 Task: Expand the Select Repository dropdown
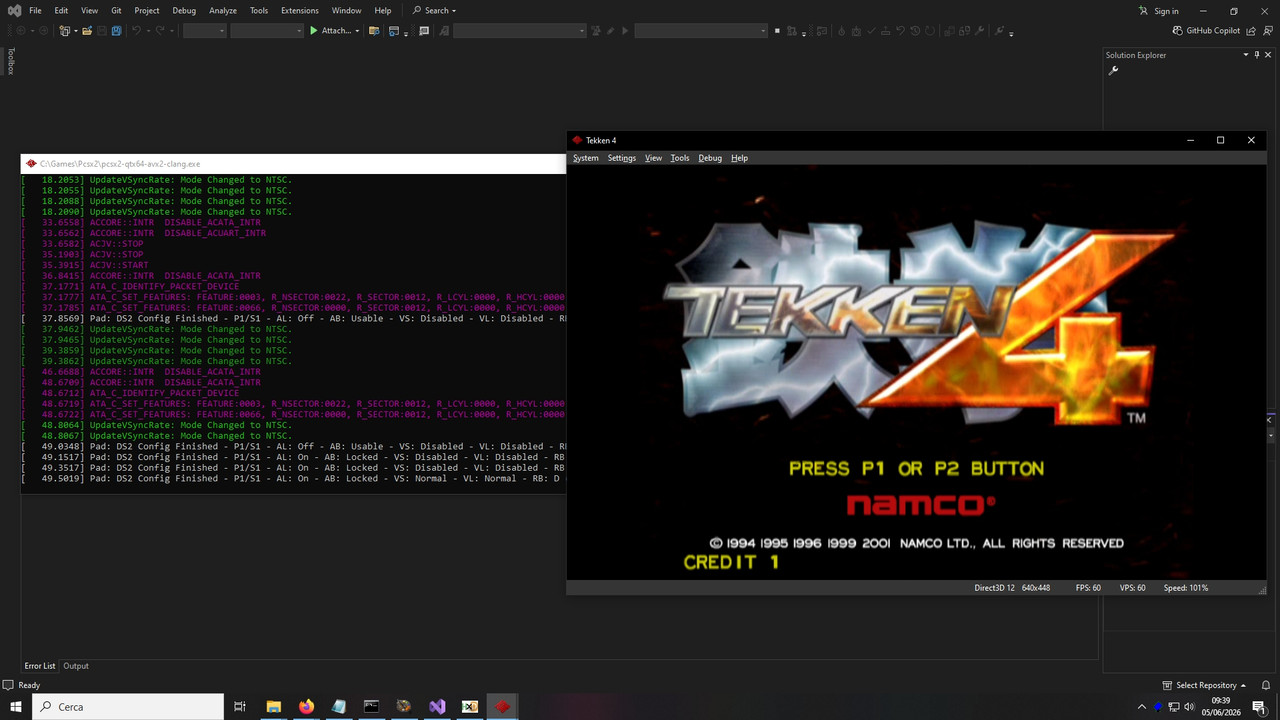coord(1243,685)
